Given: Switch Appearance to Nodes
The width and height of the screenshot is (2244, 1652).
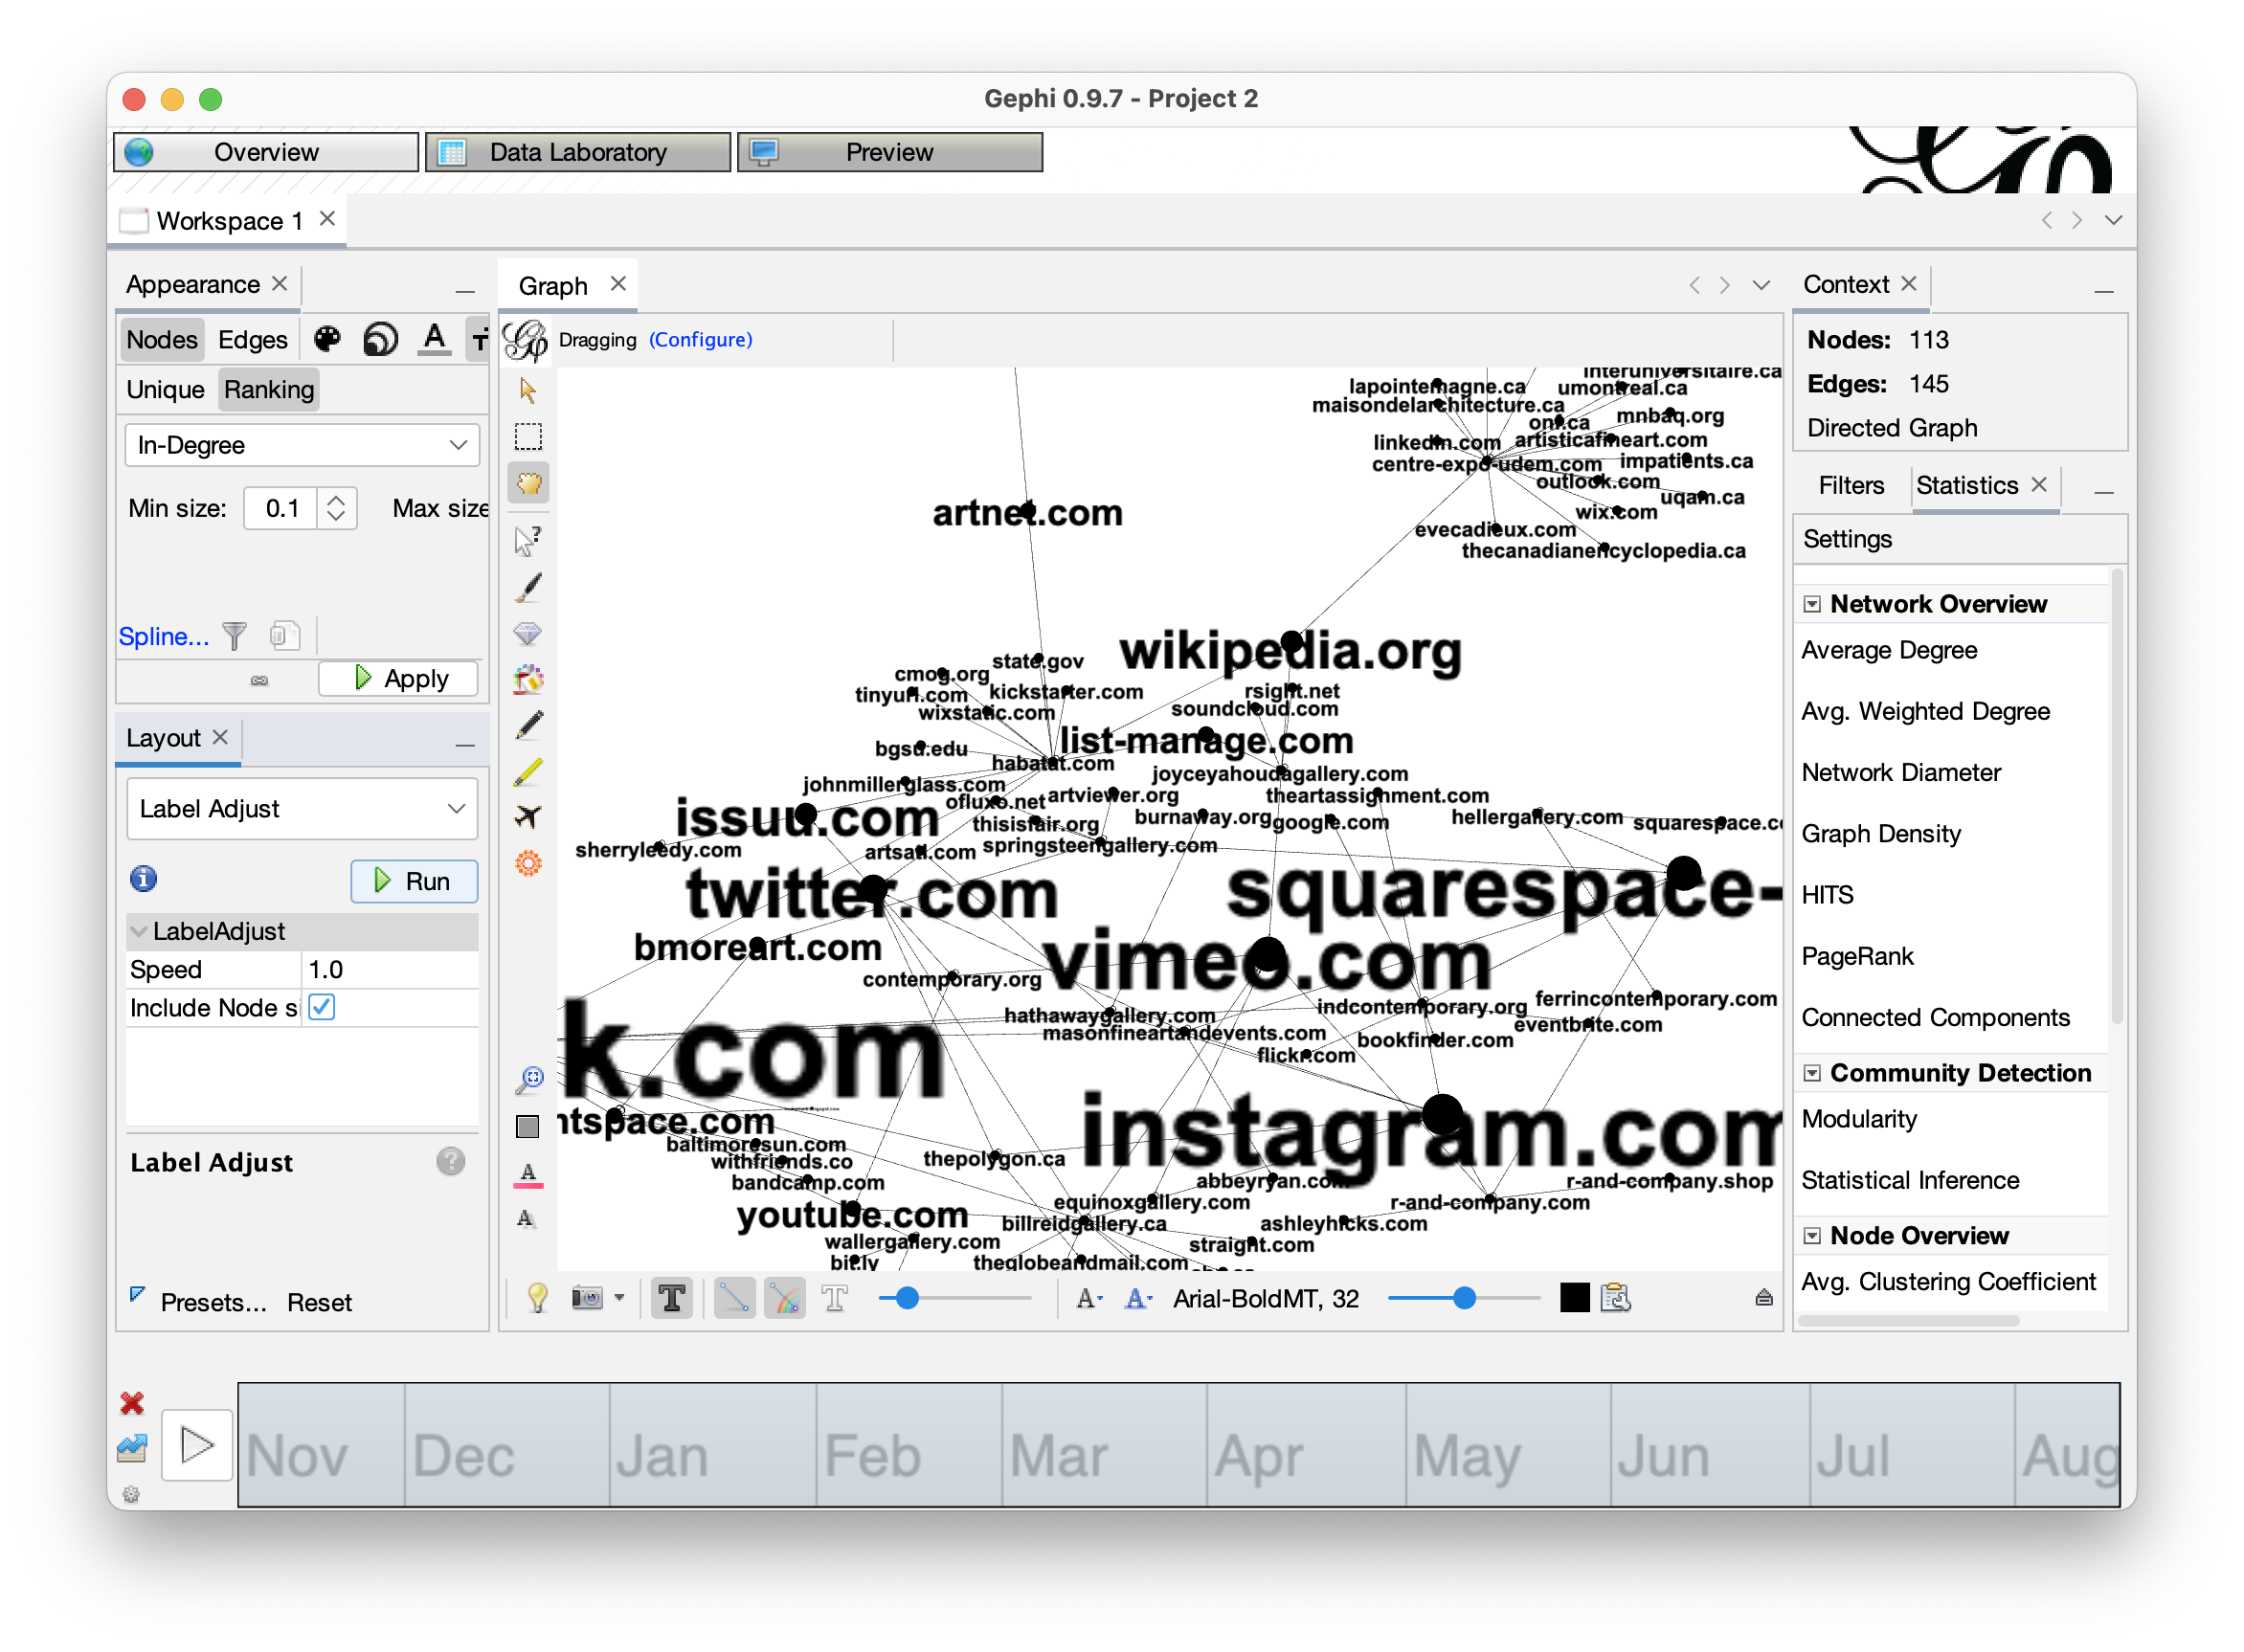Looking at the screenshot, I should click(162, 339).
